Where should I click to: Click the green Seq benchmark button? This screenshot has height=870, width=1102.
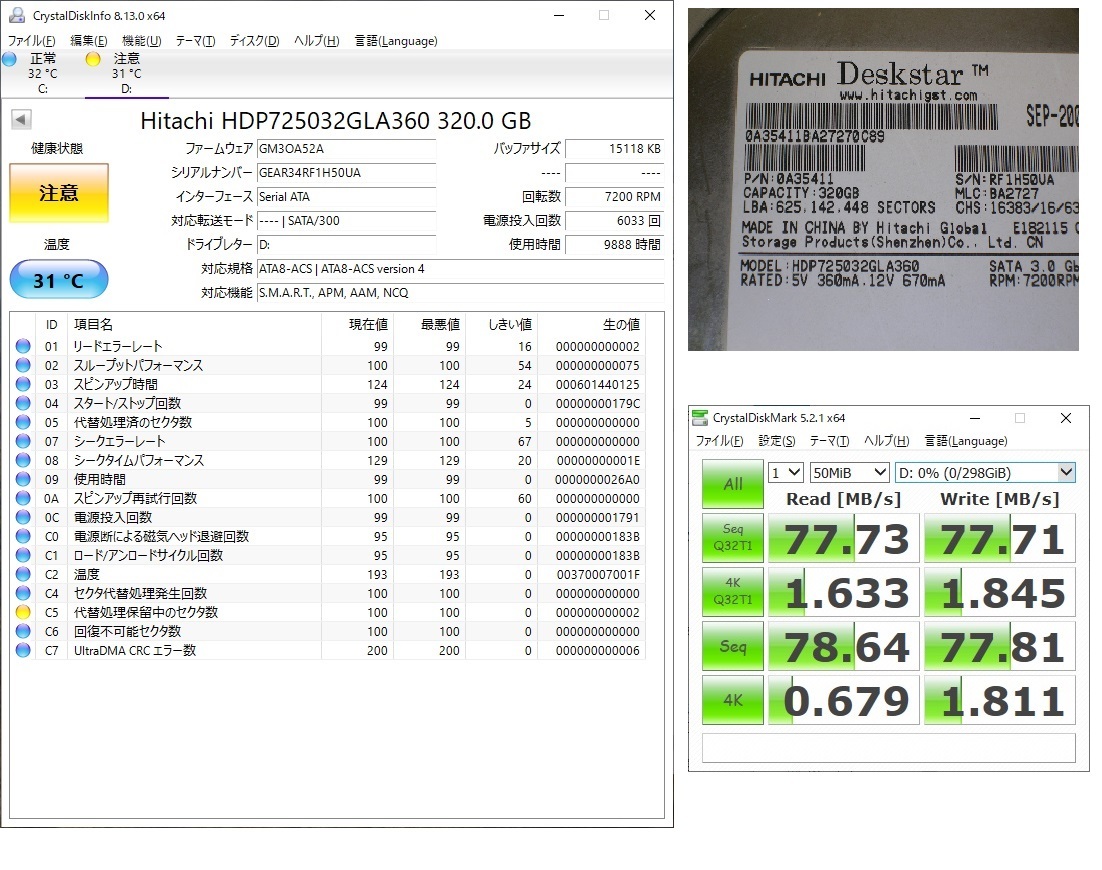(733, 646)
